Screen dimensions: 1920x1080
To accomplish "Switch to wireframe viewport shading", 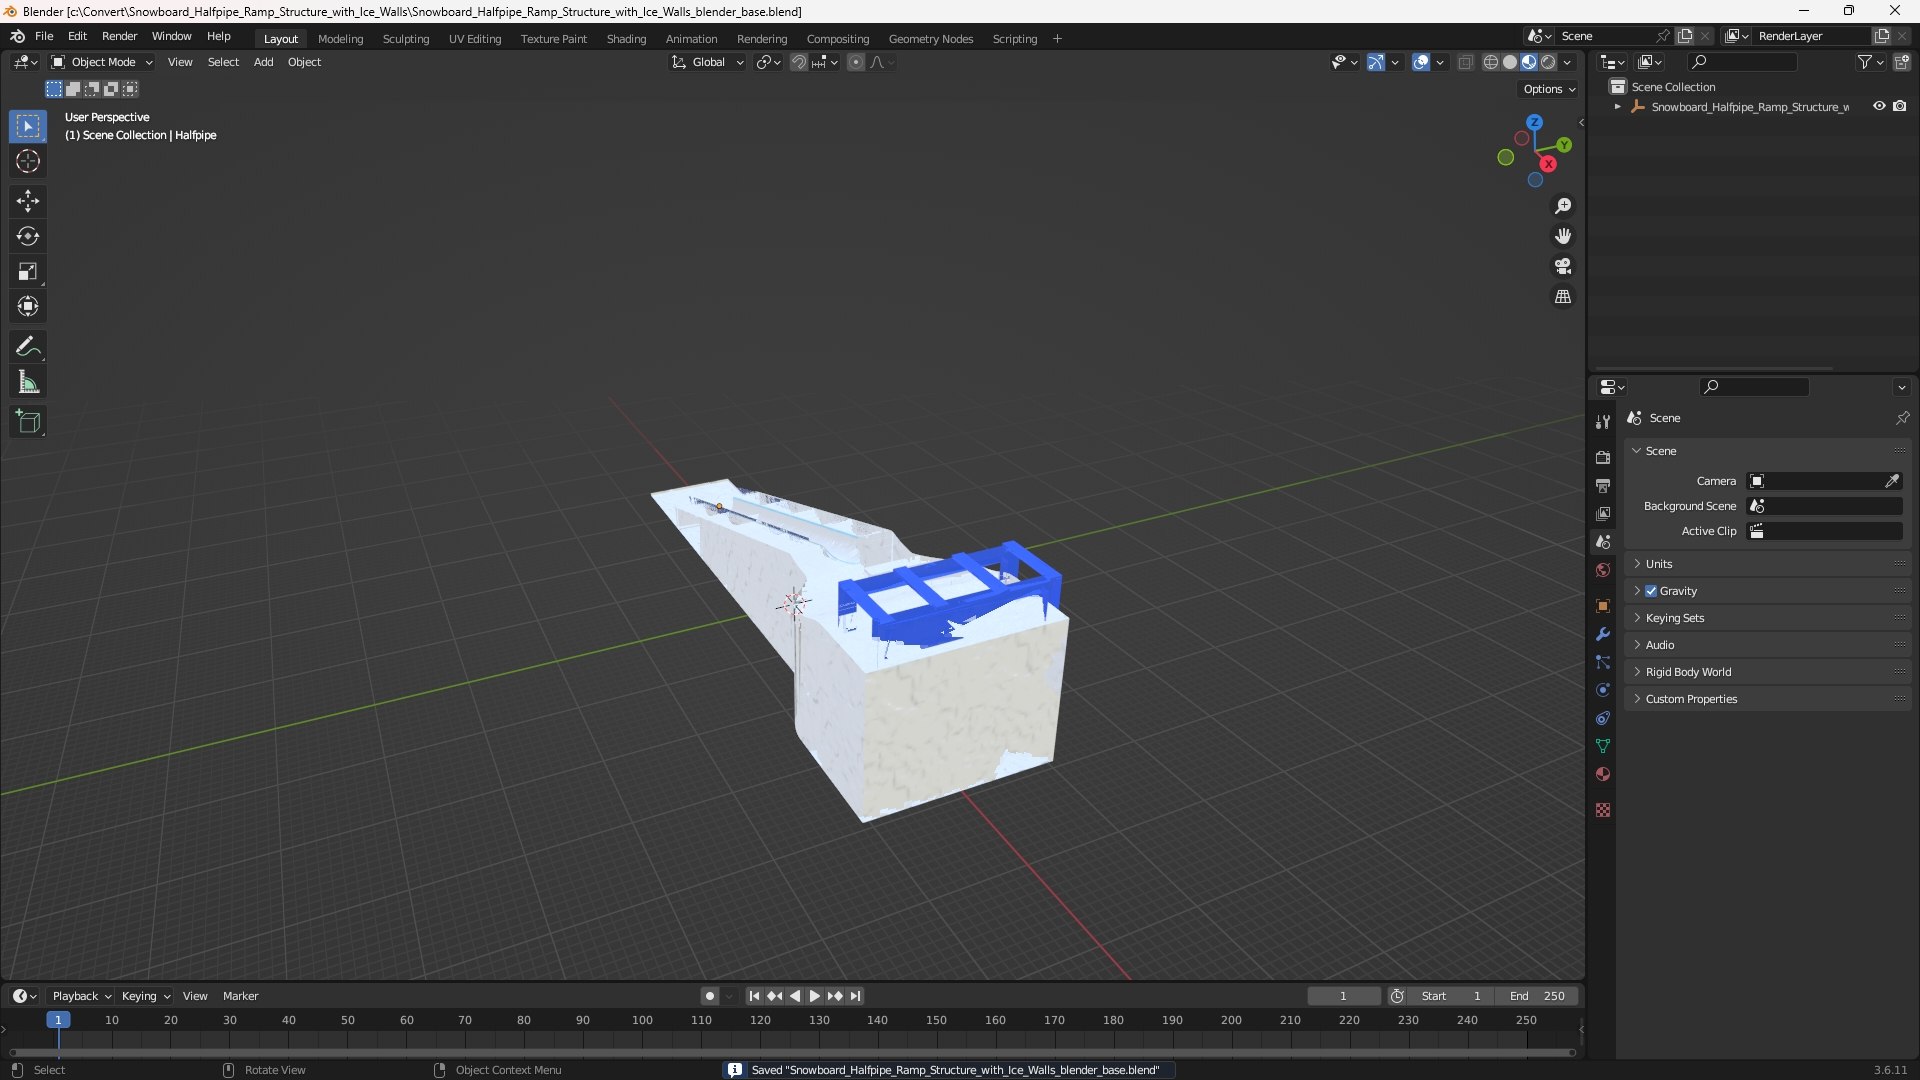I will click(1491, 62).
